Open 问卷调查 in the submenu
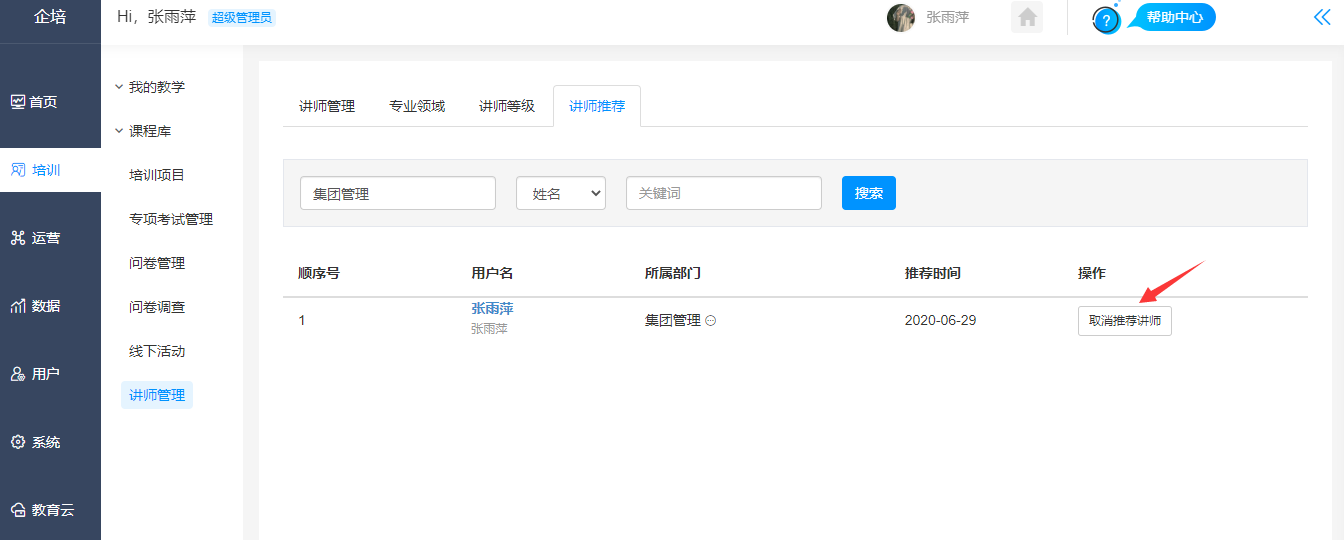The height and width of the screenshot is (540, 1344). 157,307
